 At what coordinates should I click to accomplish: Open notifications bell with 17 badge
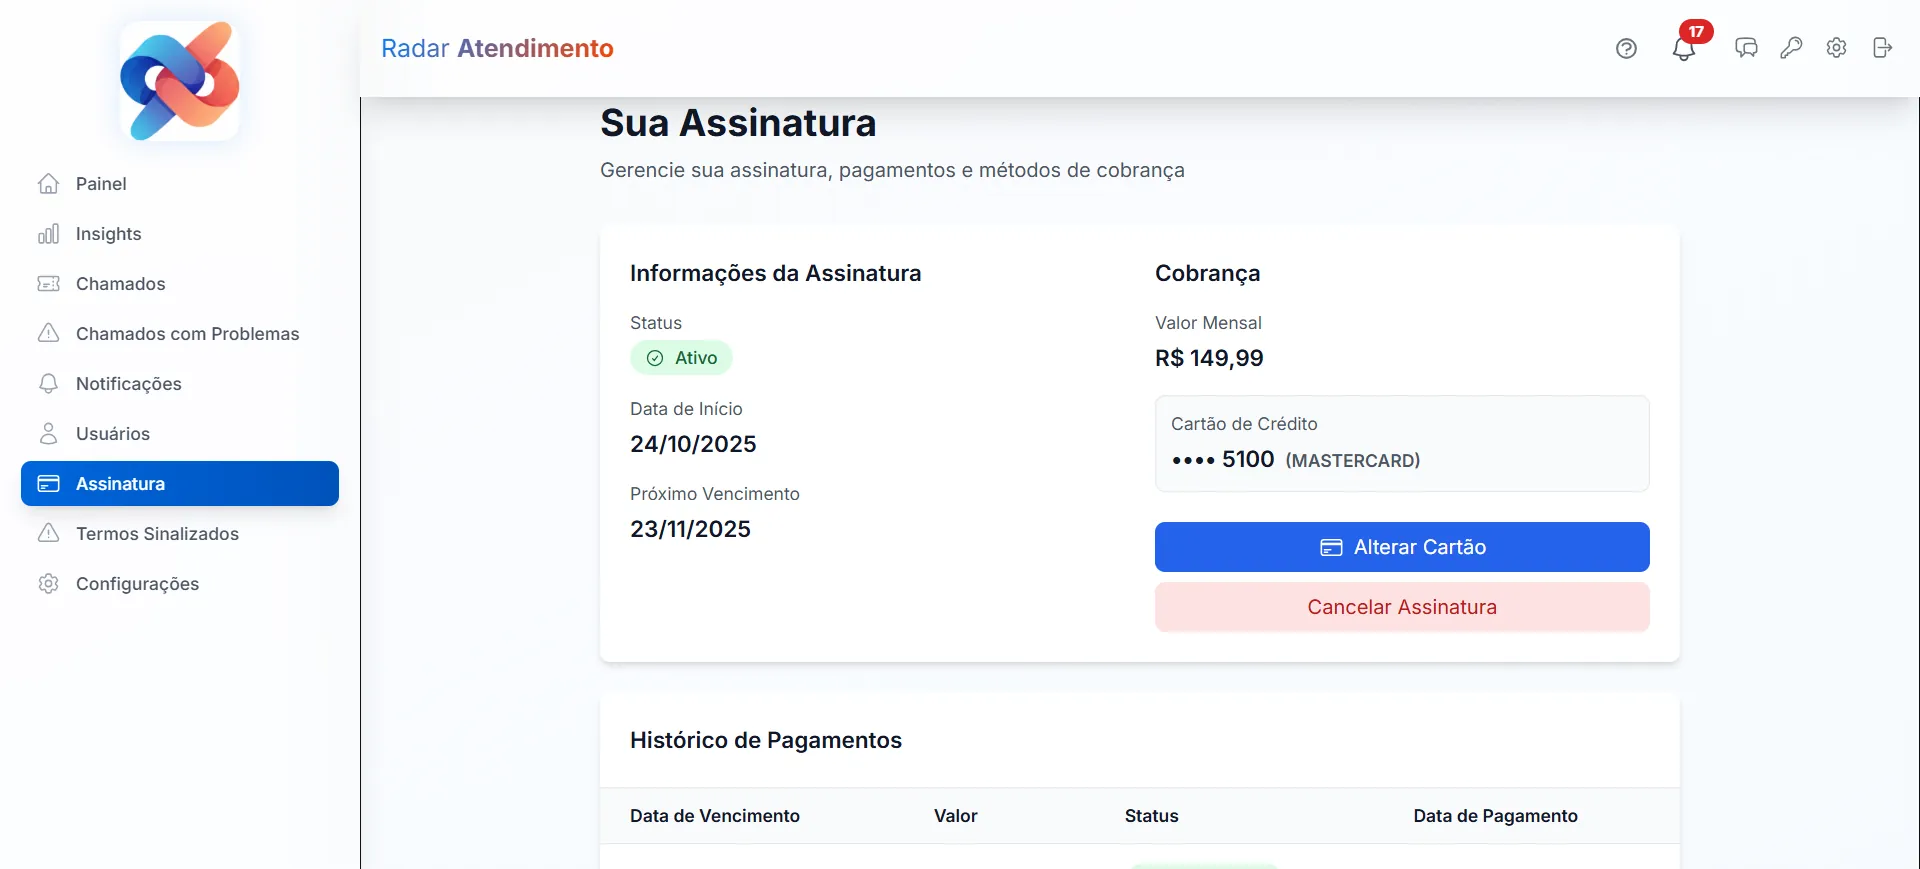[x=1684, y=48]
